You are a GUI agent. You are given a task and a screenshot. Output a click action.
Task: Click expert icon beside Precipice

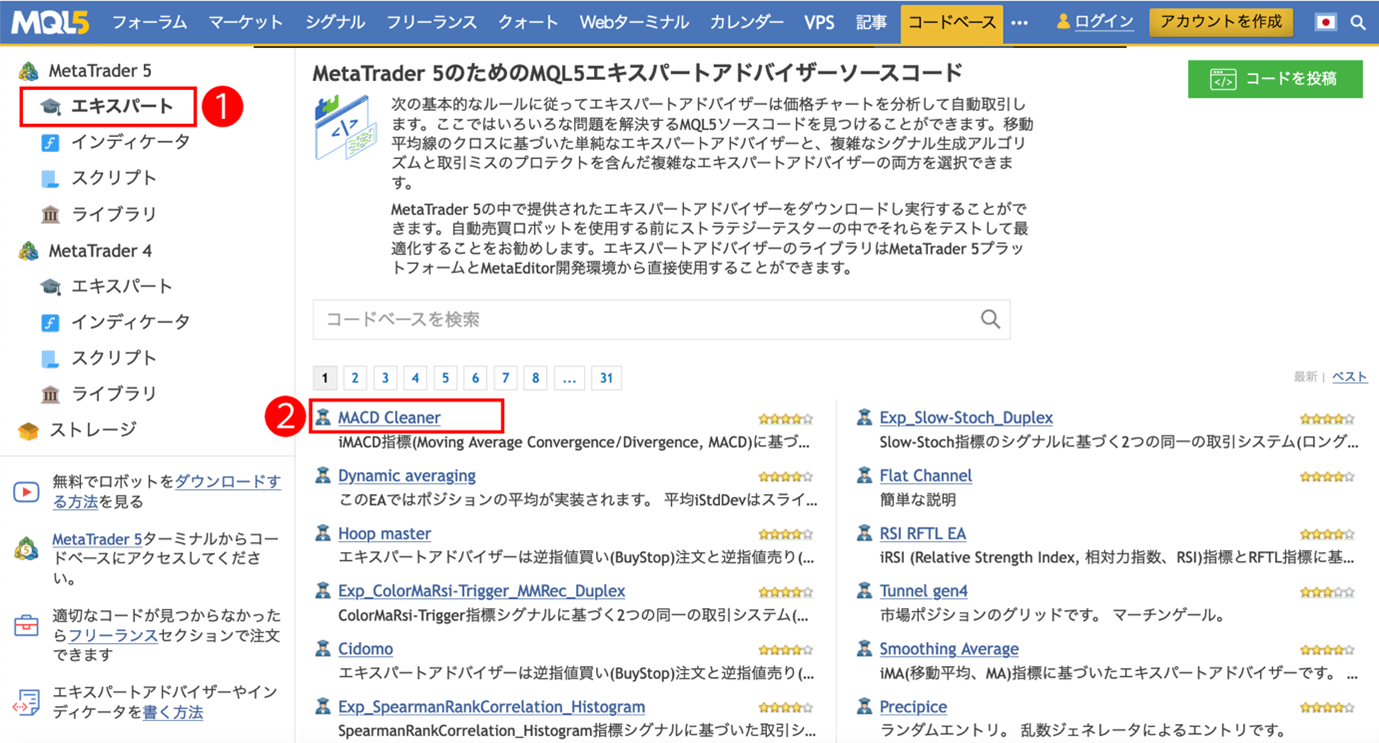coord(864,706)
